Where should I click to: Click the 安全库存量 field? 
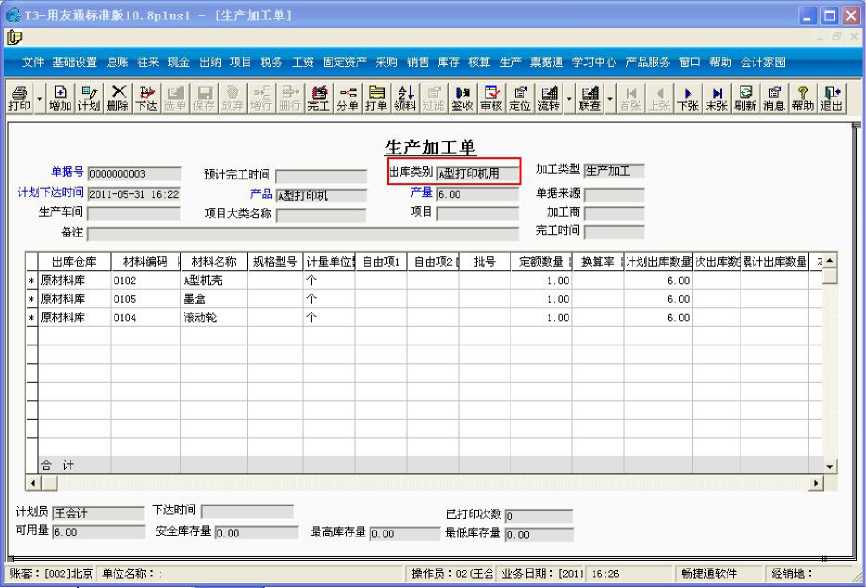[x=256, y=533]
